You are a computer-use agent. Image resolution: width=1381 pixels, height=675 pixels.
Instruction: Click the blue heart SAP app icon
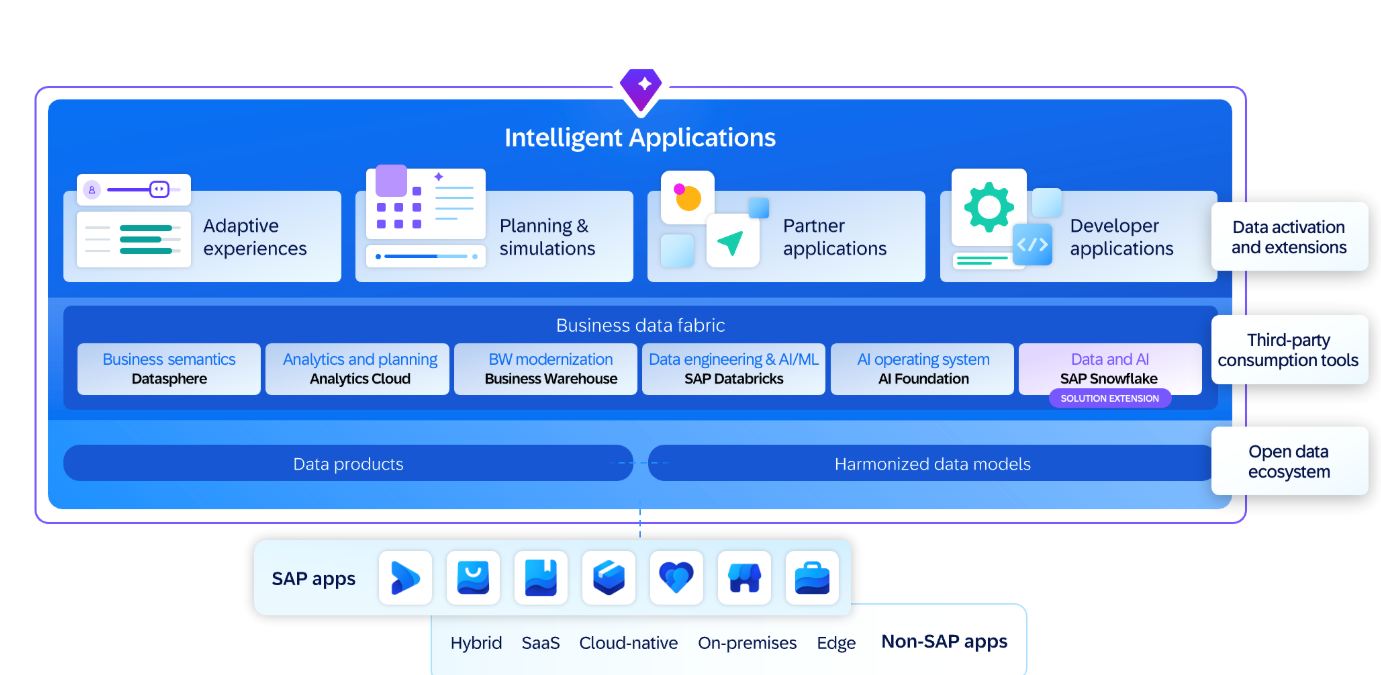676,578
